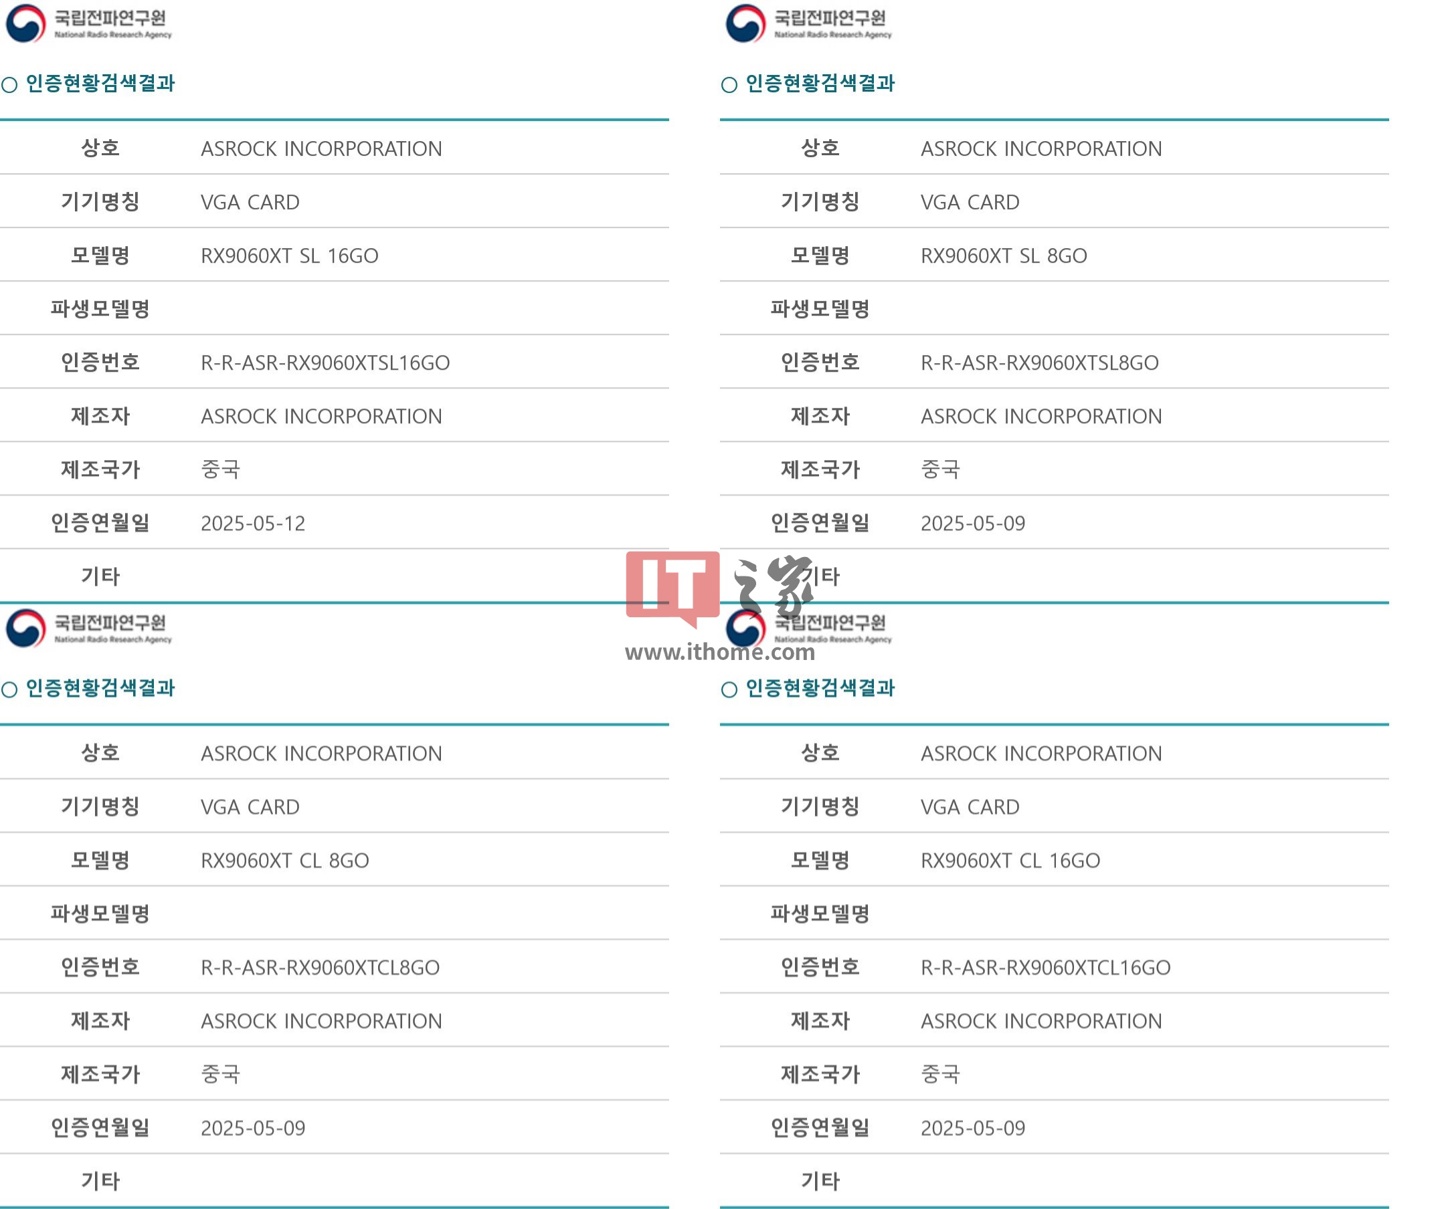Select model name RX9060XT SL 8GO

pos(1003,256)
